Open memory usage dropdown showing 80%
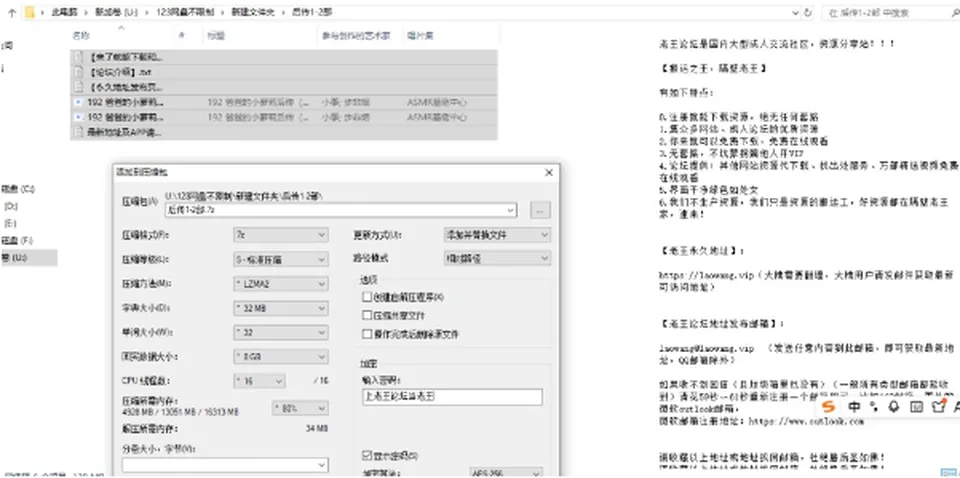960x478 pixels. coord(299,408)
